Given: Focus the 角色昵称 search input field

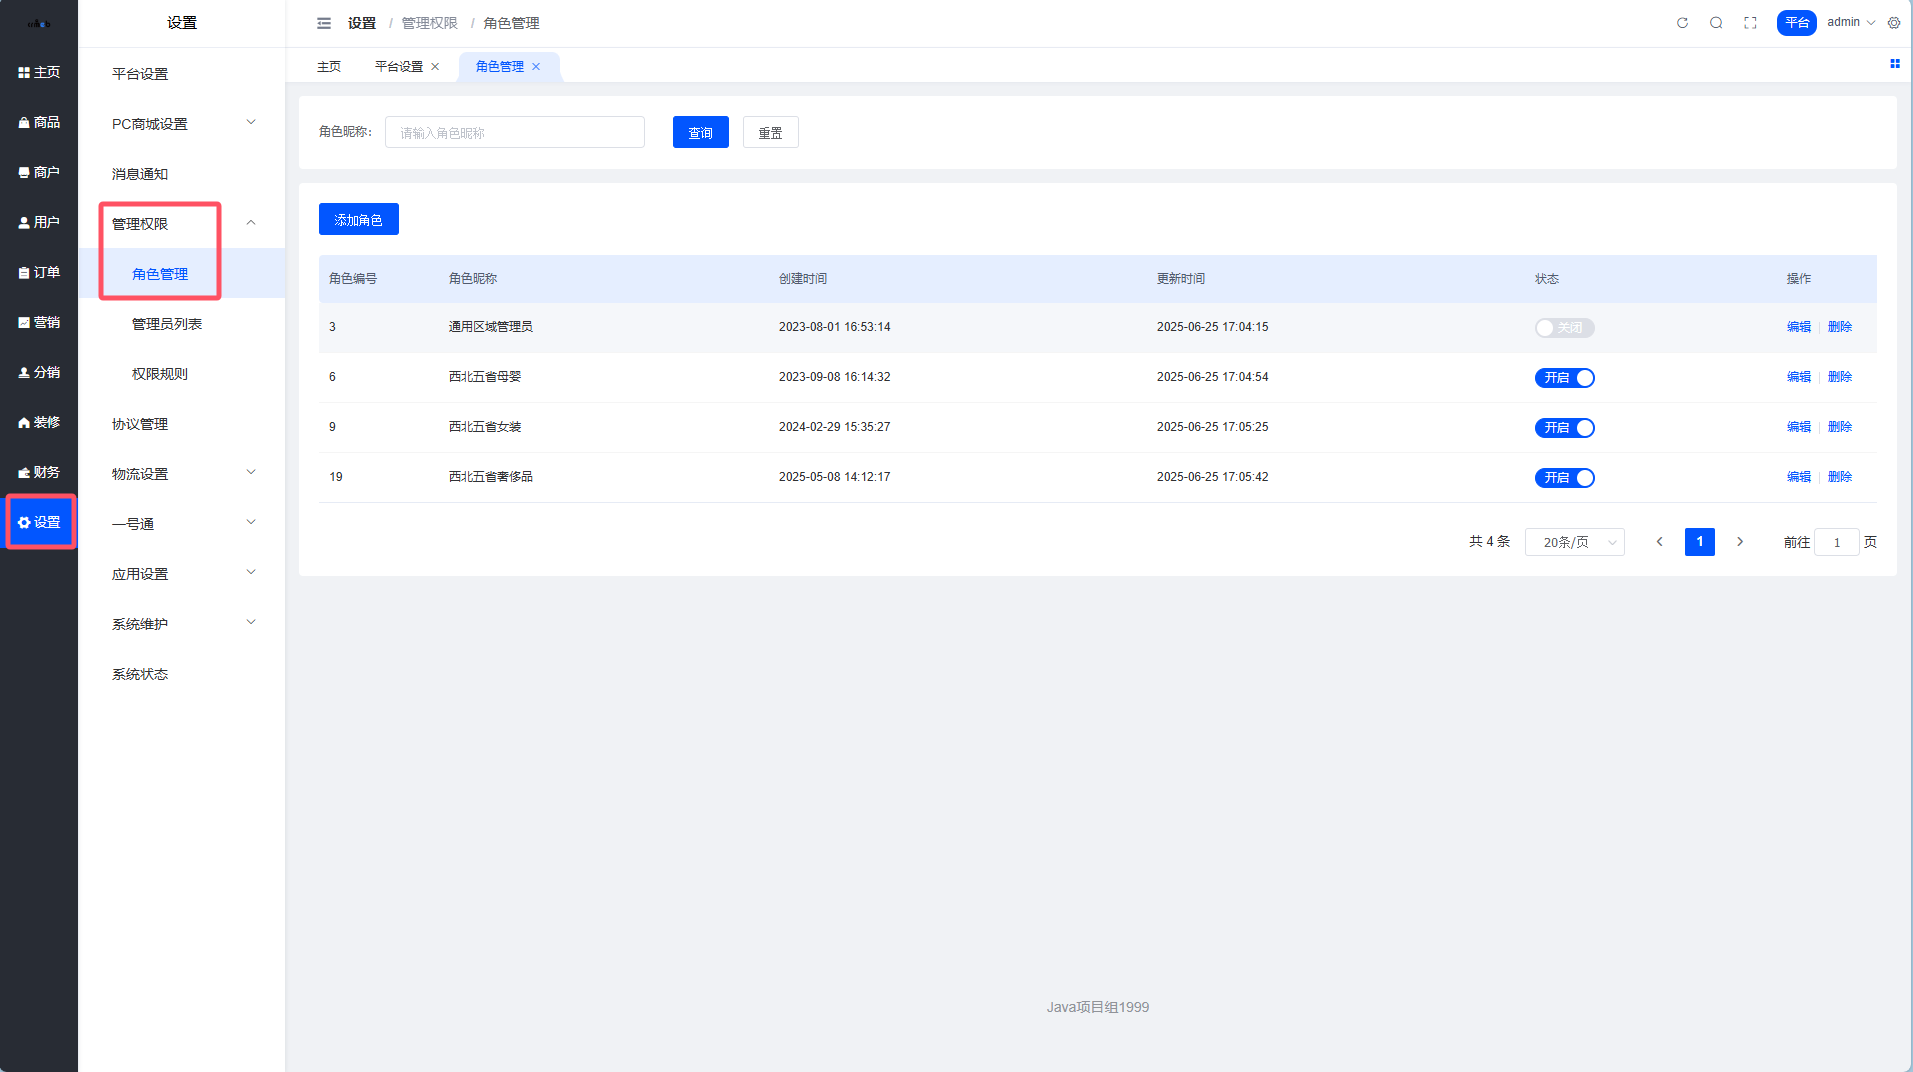Looking at the screenshot, I should (514, 133).
